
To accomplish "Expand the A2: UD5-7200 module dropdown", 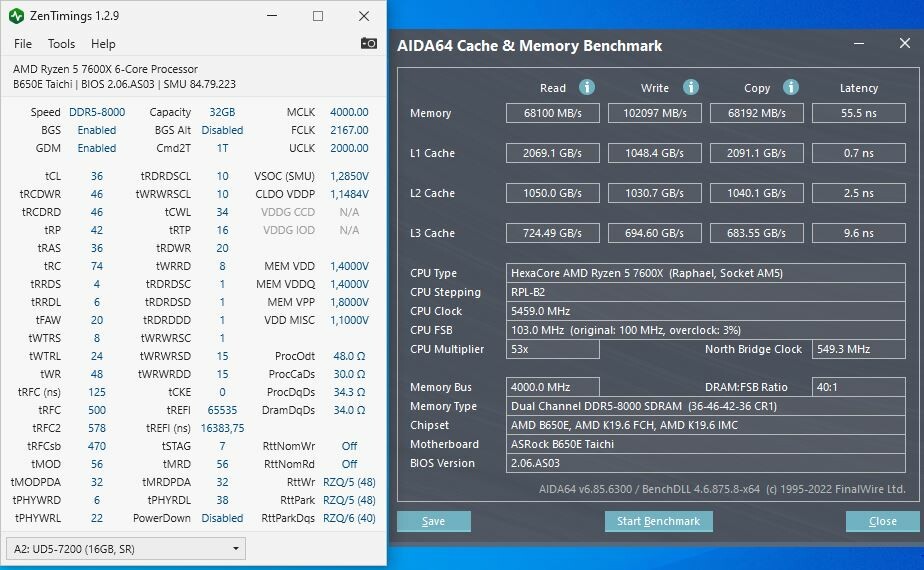I will tap(126, 549).
